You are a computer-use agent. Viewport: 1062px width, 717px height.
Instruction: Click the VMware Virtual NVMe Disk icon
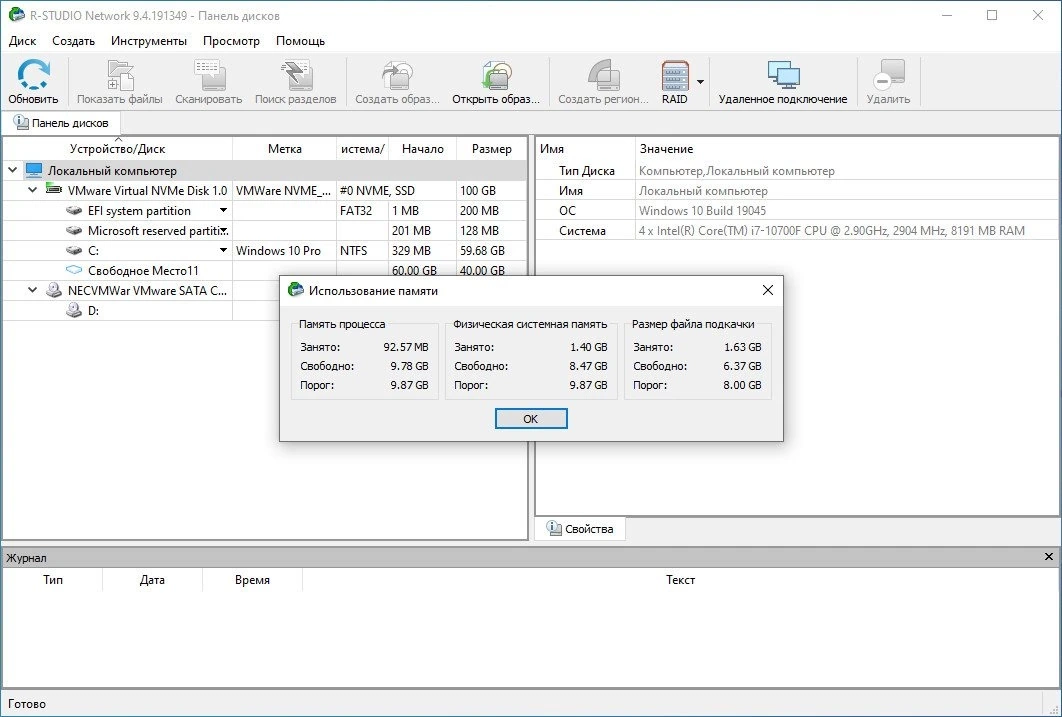coord(54,190)
